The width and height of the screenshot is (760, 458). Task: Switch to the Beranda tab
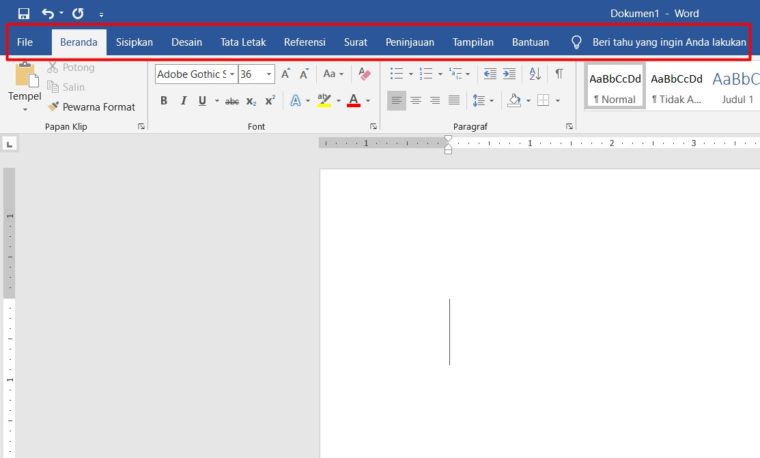point(79,42)
